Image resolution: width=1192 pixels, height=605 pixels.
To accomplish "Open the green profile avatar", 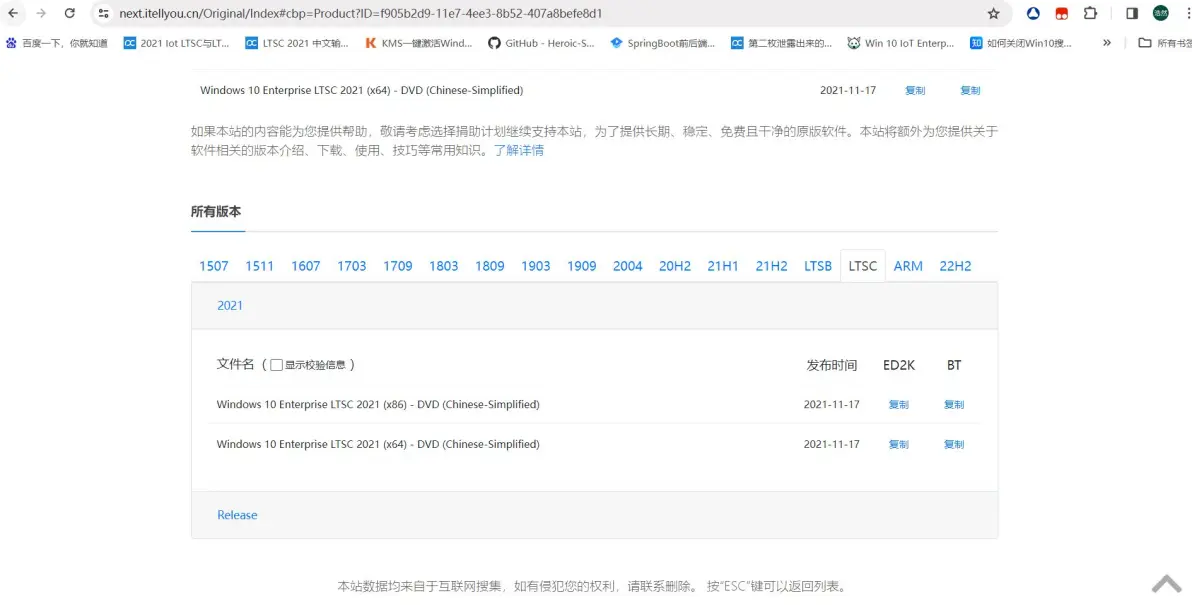I will coord(1160,13).
